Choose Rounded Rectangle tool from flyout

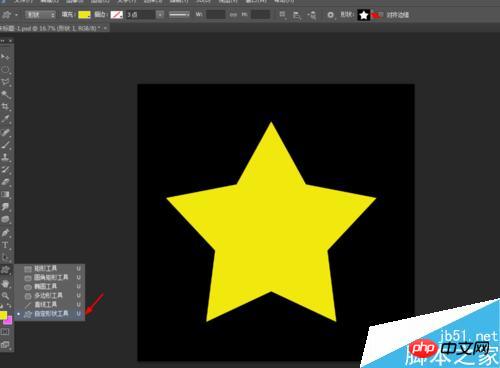pyautogui.click(x=50, y=277)
